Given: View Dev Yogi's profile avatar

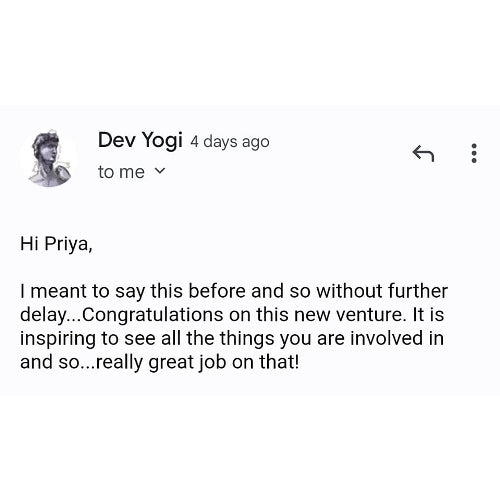Looking at the screenshot, I should pos(49,158).
